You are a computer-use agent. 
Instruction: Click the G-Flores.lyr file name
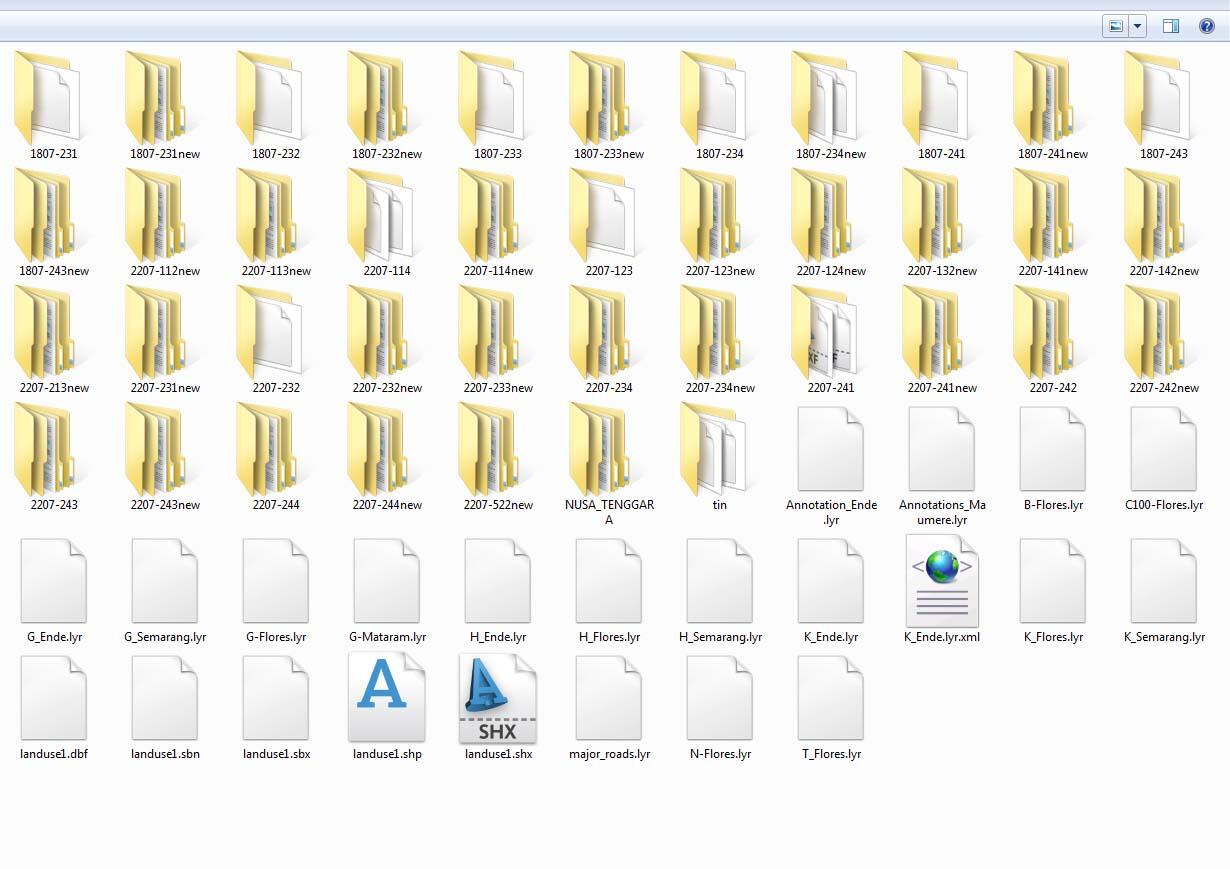276,637
